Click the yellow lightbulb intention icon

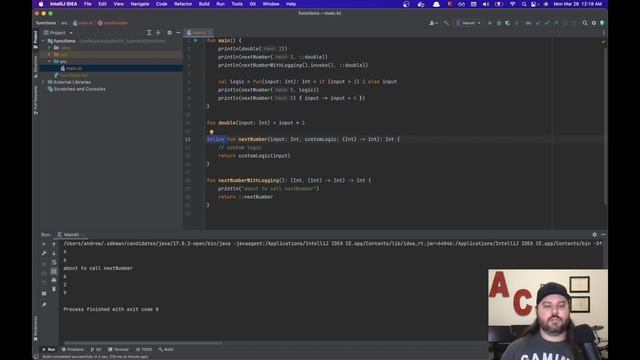(211, 132)
